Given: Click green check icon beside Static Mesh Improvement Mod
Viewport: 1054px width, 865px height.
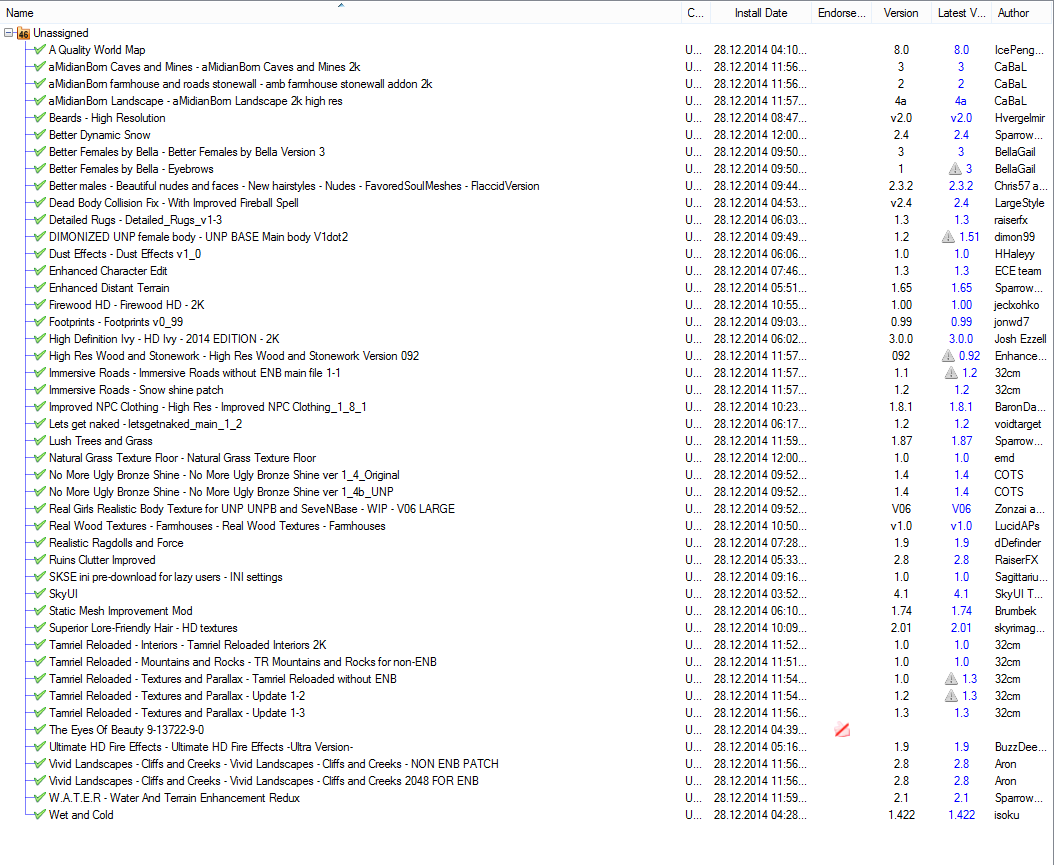Looking at the screenshot, I should click(x=40, y=610).
